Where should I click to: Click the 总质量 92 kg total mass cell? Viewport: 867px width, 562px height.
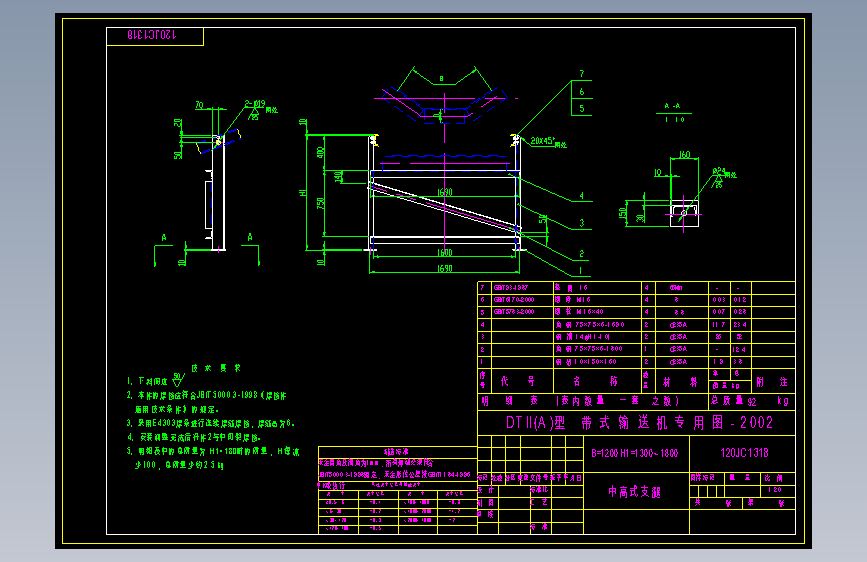tap(751, 401)
